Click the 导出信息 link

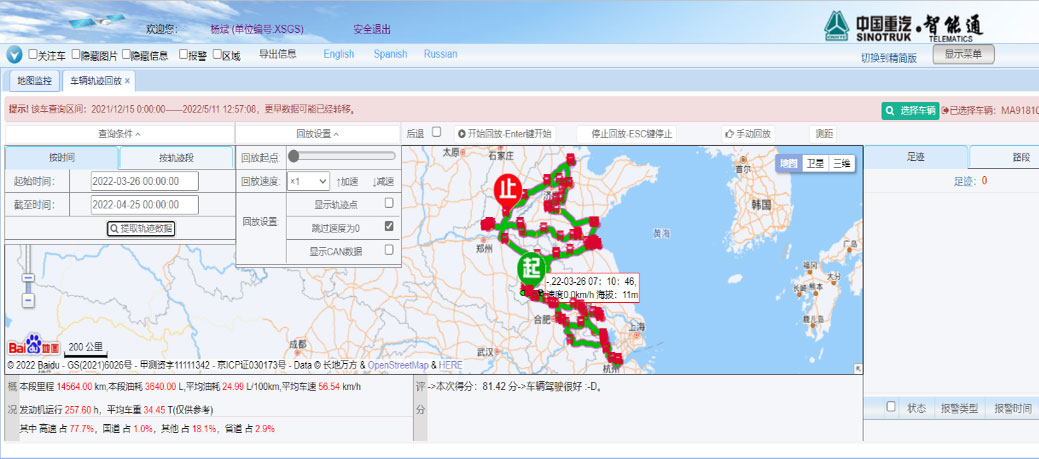(278, 54)
